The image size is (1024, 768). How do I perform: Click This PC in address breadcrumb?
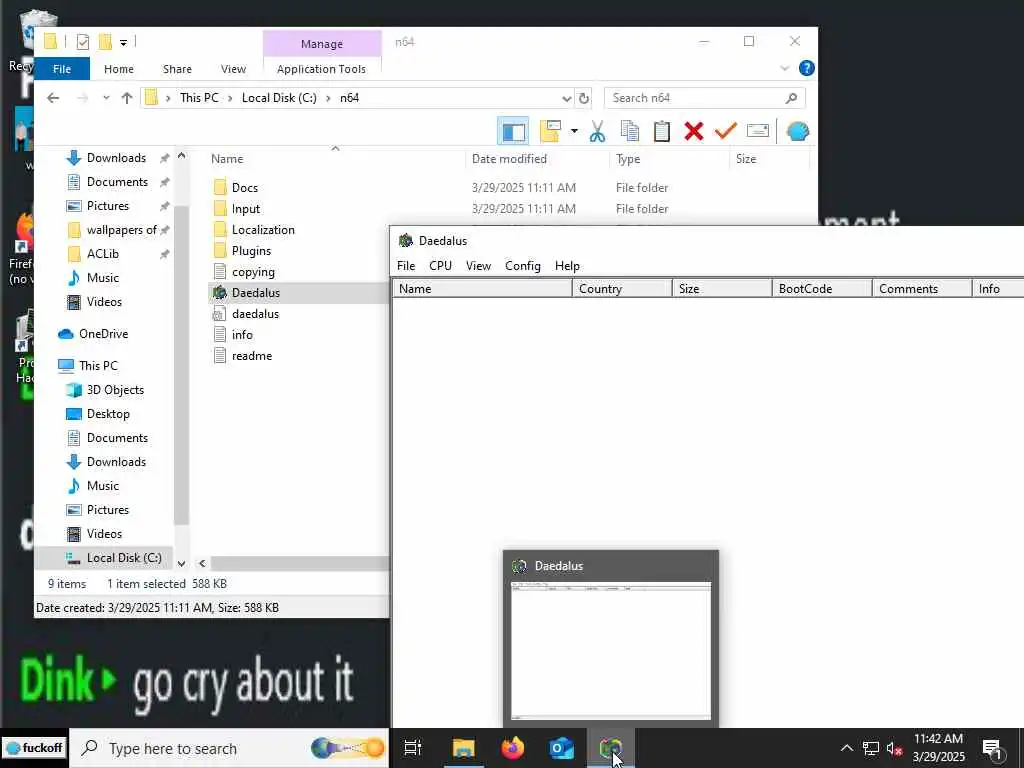pyautogui.click(x=199, y=98)
